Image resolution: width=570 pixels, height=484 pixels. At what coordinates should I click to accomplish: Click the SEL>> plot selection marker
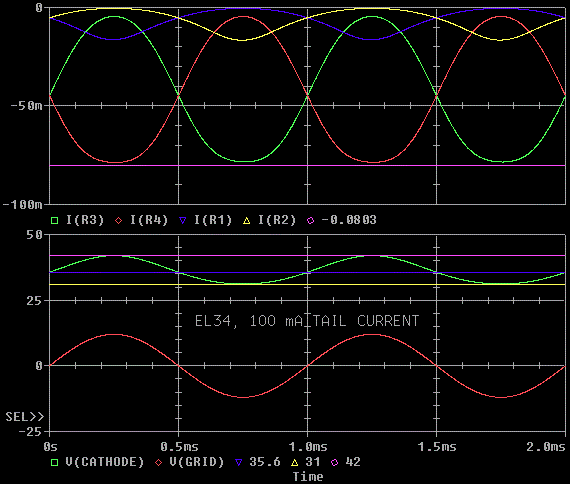point(24,417)
